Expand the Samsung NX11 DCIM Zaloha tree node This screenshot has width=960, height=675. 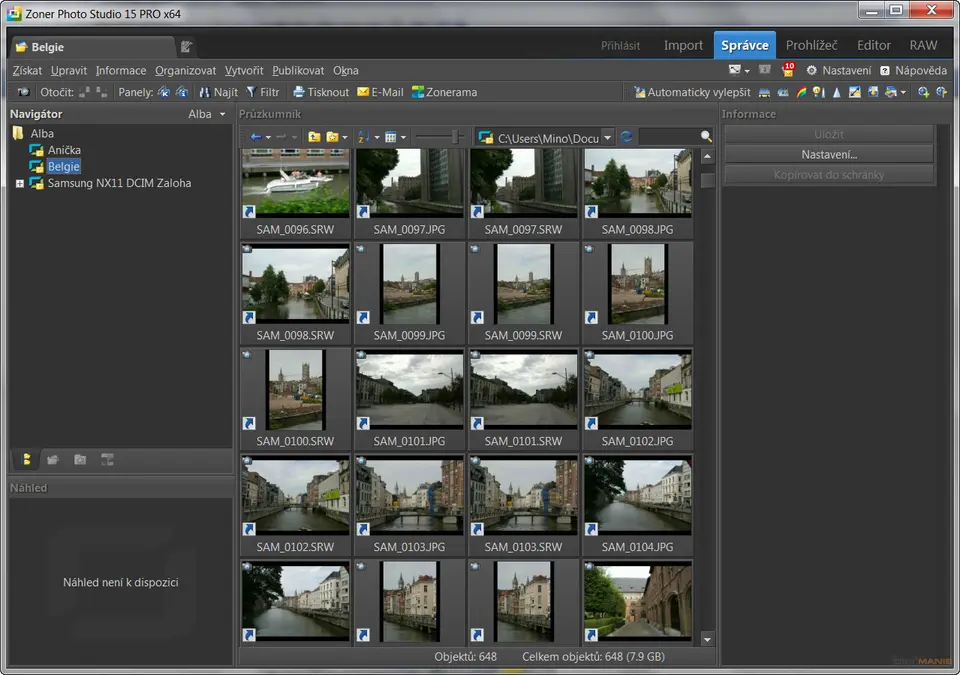20,183
